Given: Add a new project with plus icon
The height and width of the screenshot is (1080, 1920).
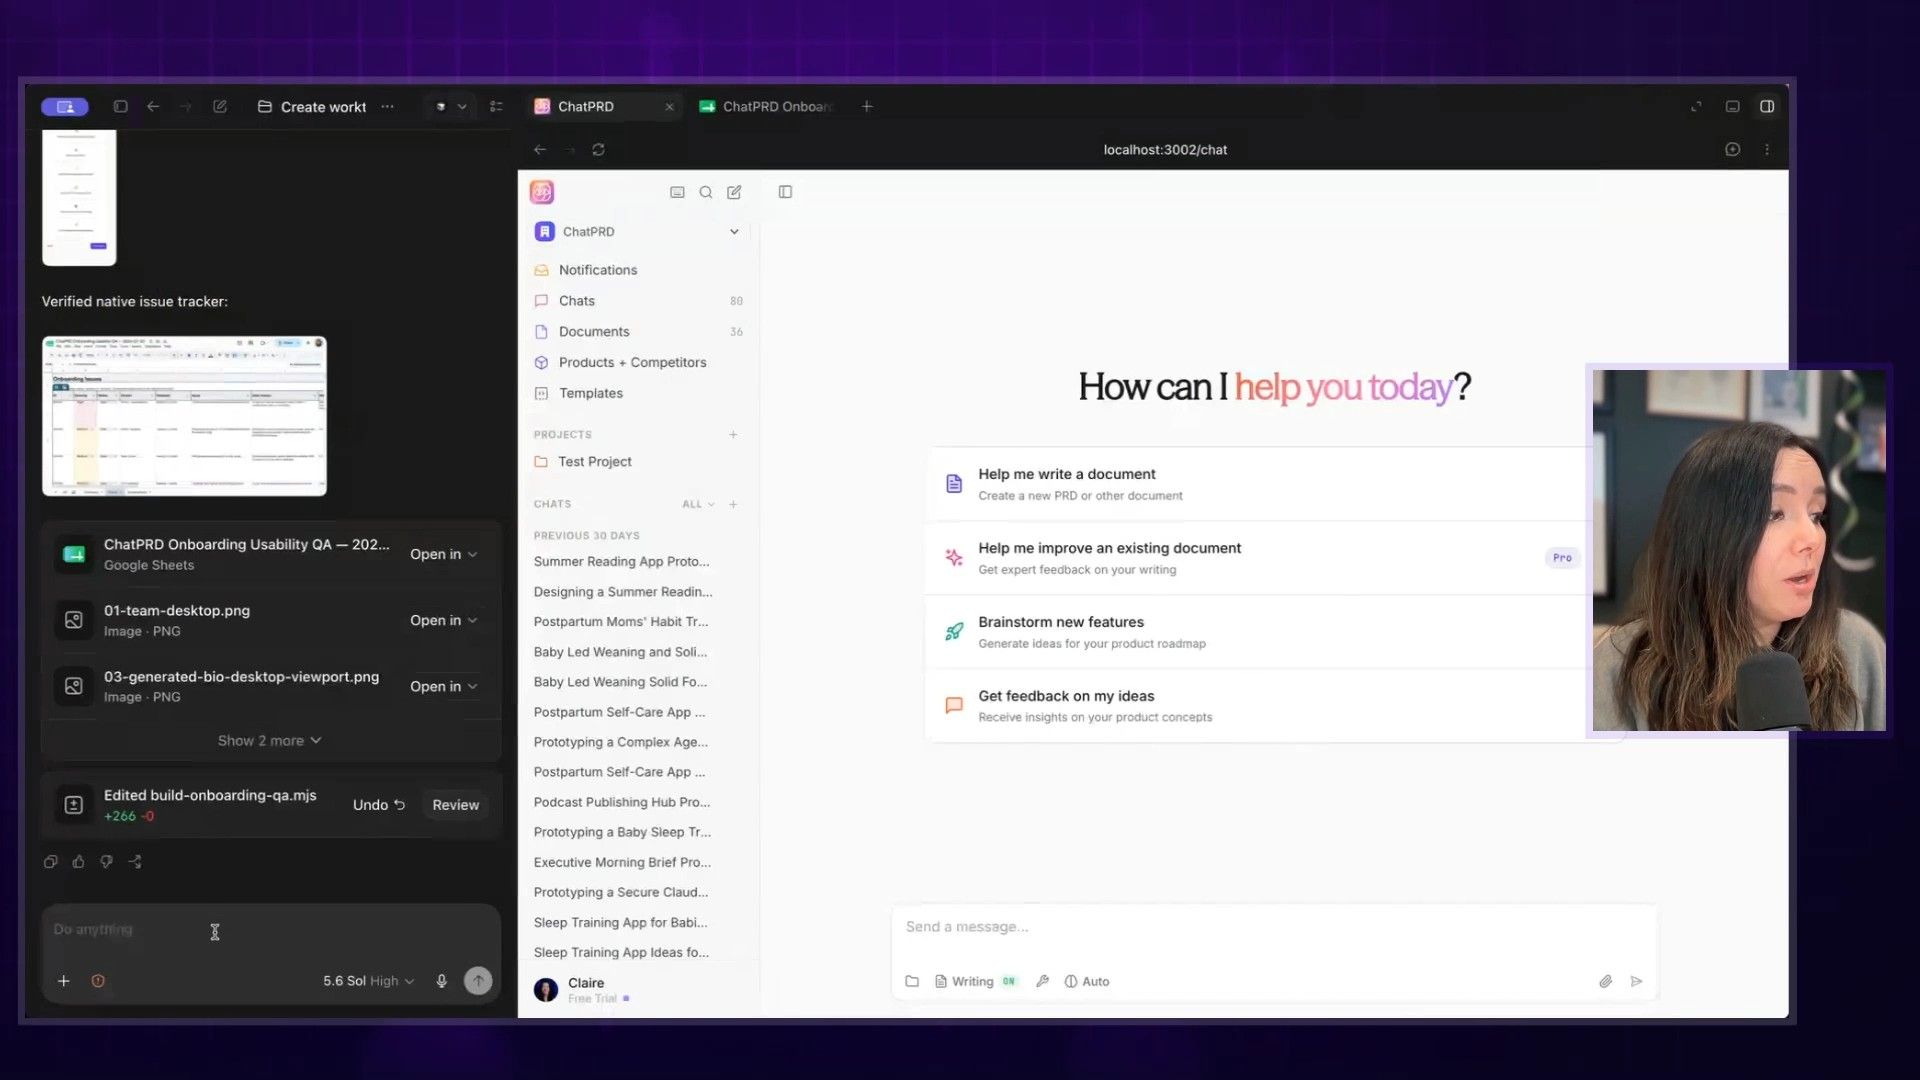Looking at the screenshot, I should pyautogui.click(x=733, y=435).
